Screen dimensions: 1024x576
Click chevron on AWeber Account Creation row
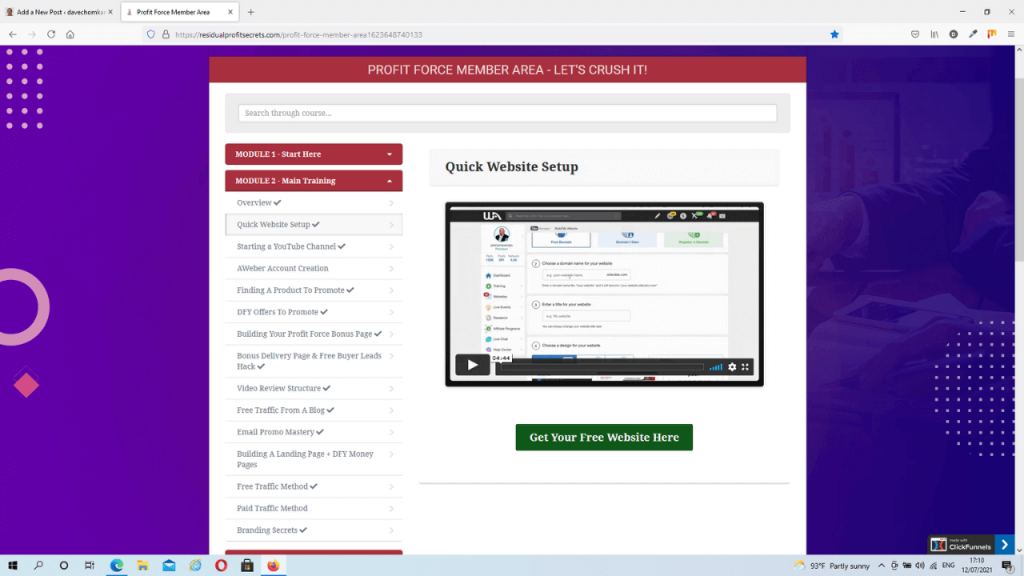pyautogui.click(x=391, y=268)
